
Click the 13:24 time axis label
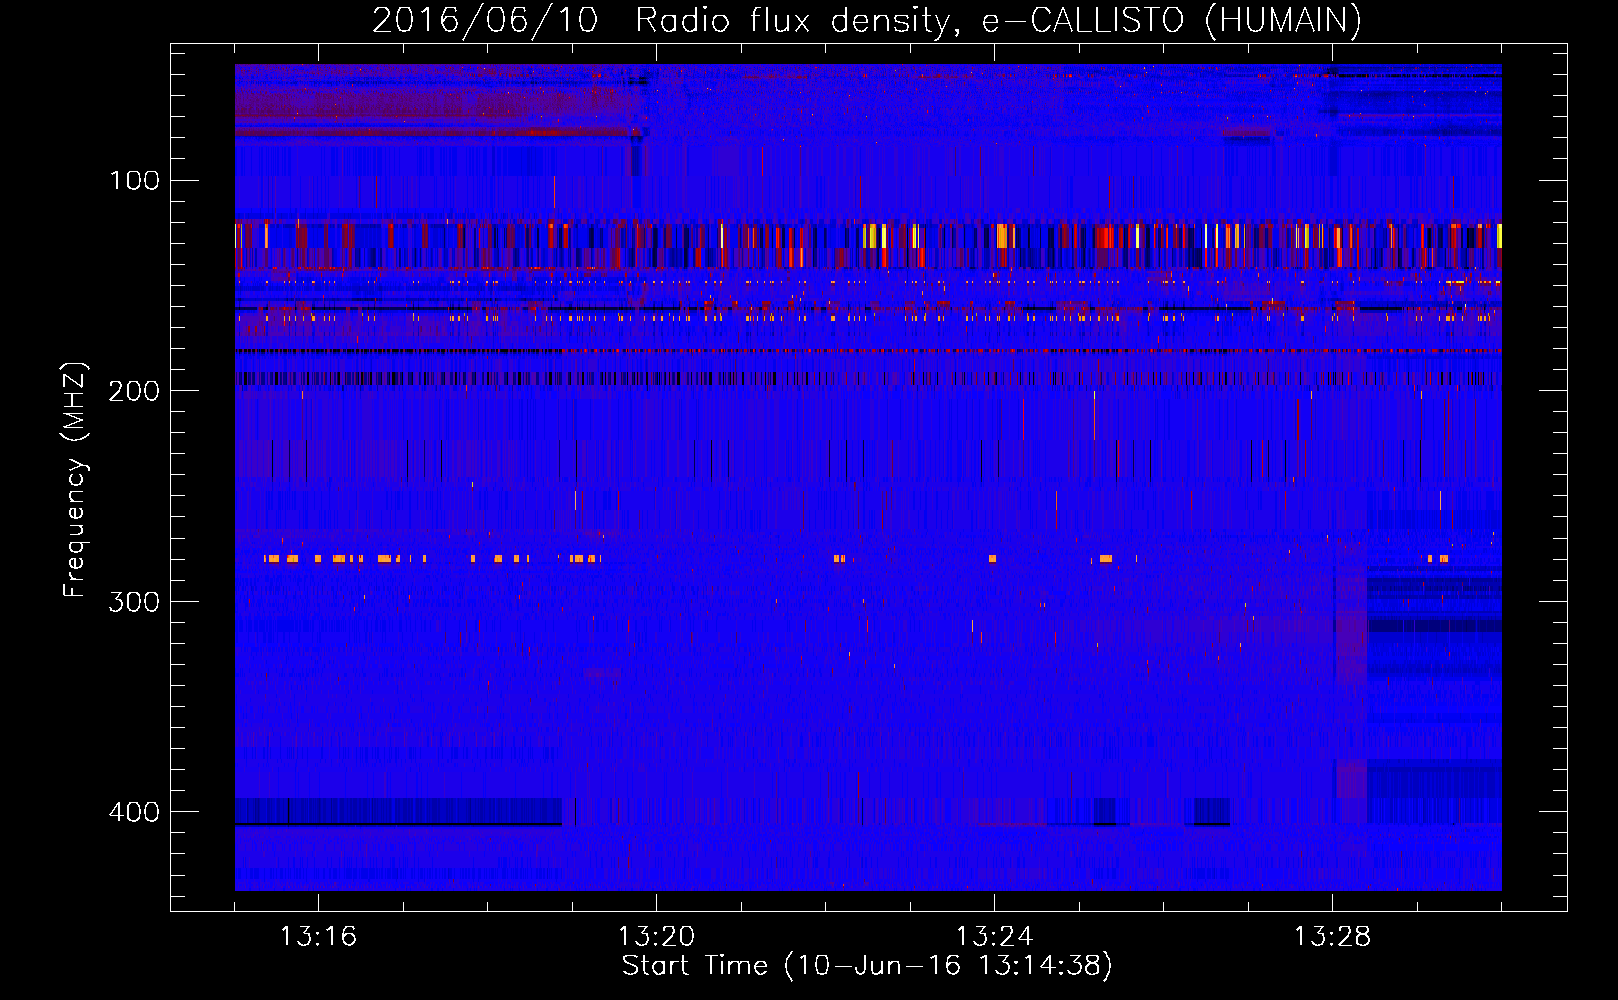click(x=994, y=937)
